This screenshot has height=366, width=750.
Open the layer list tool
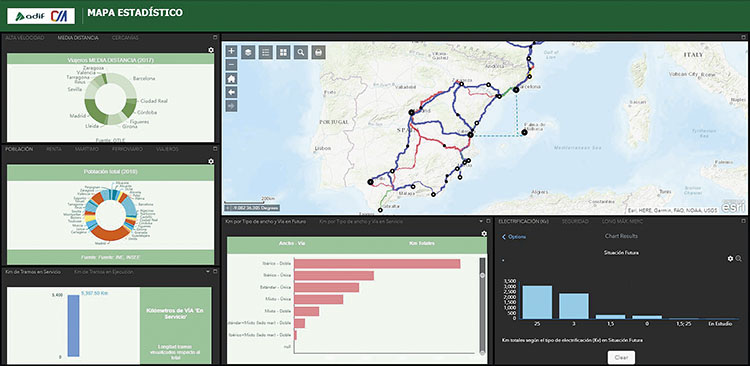click(248, 52)
